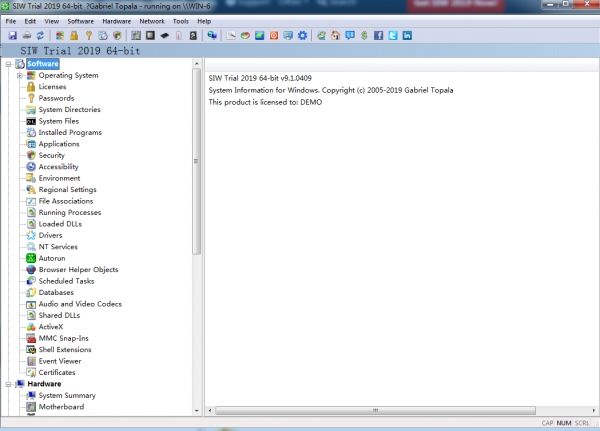Select NT Services tree item
The height and width of the screenshot is (431, 600).
click(x=58, y=247)
